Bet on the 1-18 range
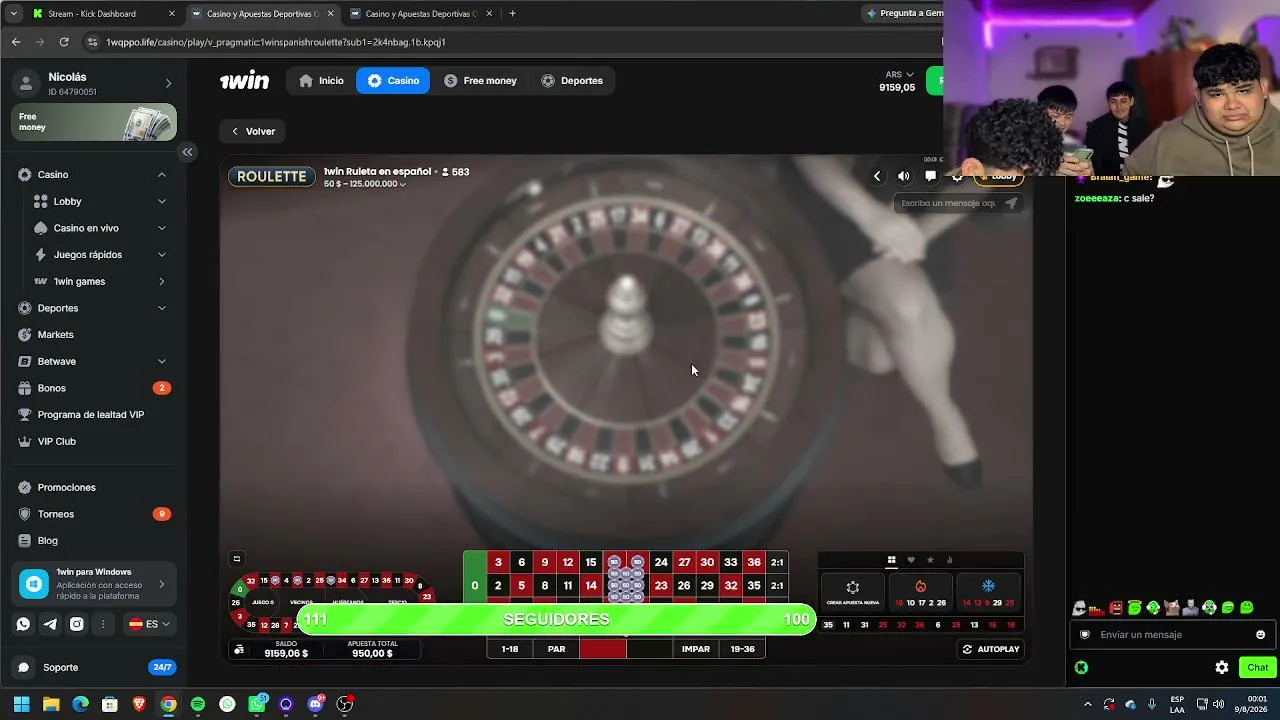Viewport: 1280px width, 720px height. click(x=510, y=649)
